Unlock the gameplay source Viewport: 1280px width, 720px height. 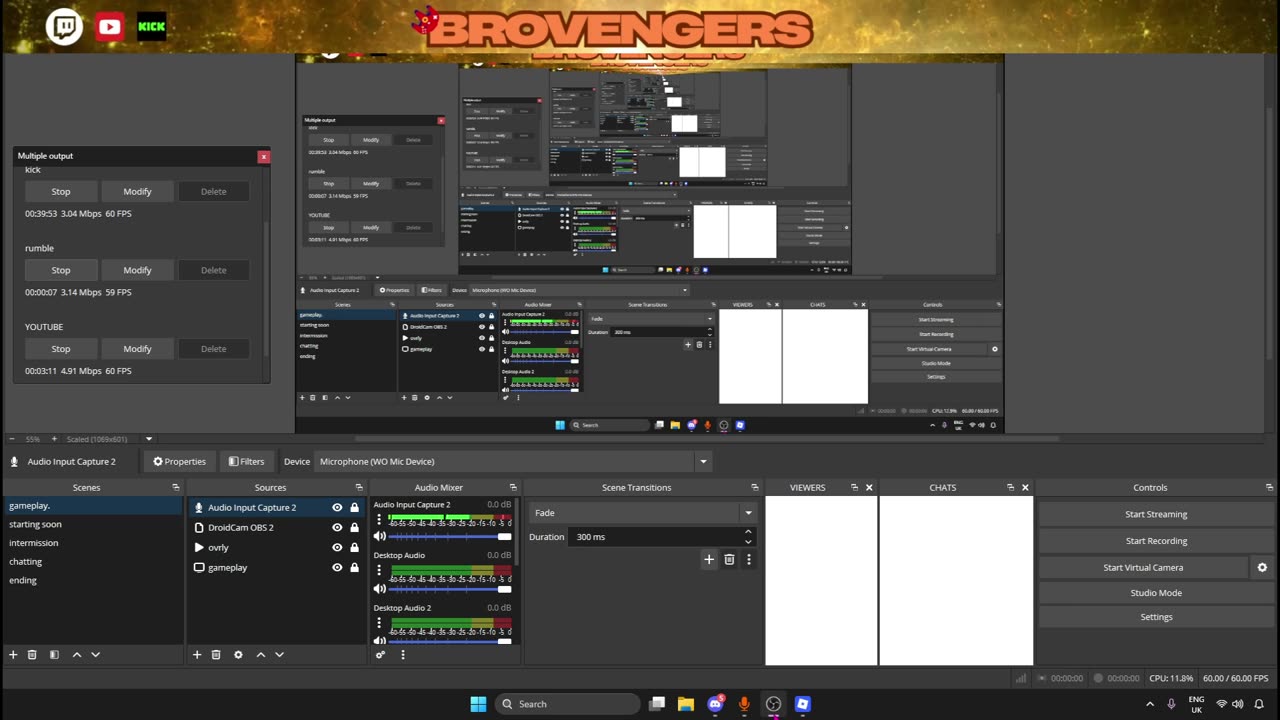pos(354,568)
